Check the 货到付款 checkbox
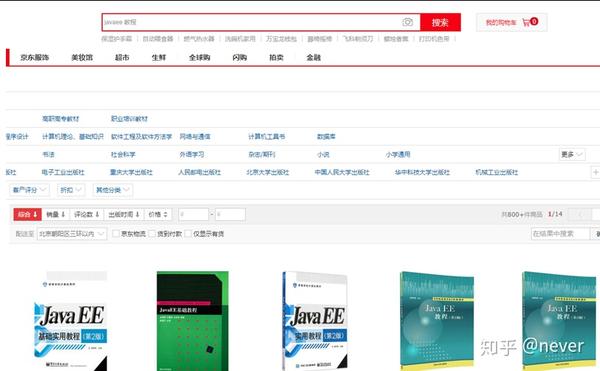The width and height of the screenshot is (600, 371). [152, 233]
